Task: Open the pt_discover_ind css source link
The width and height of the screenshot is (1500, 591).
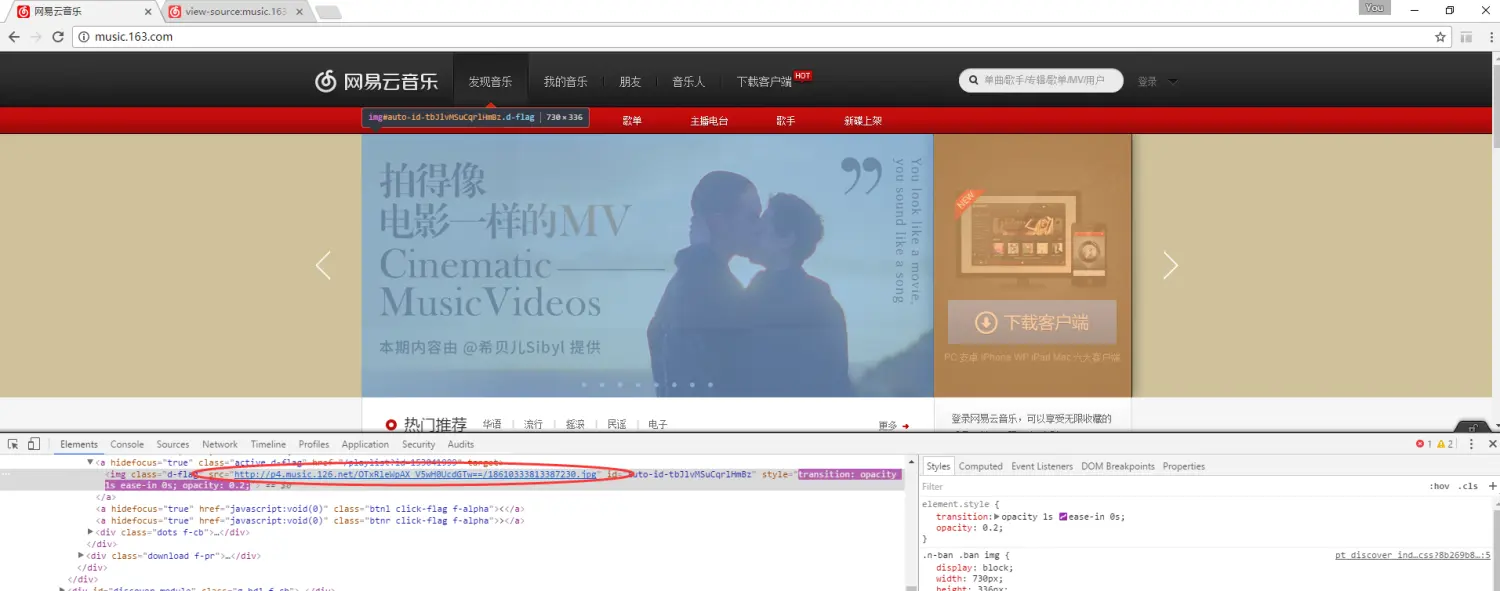Action: [1413, 555]
